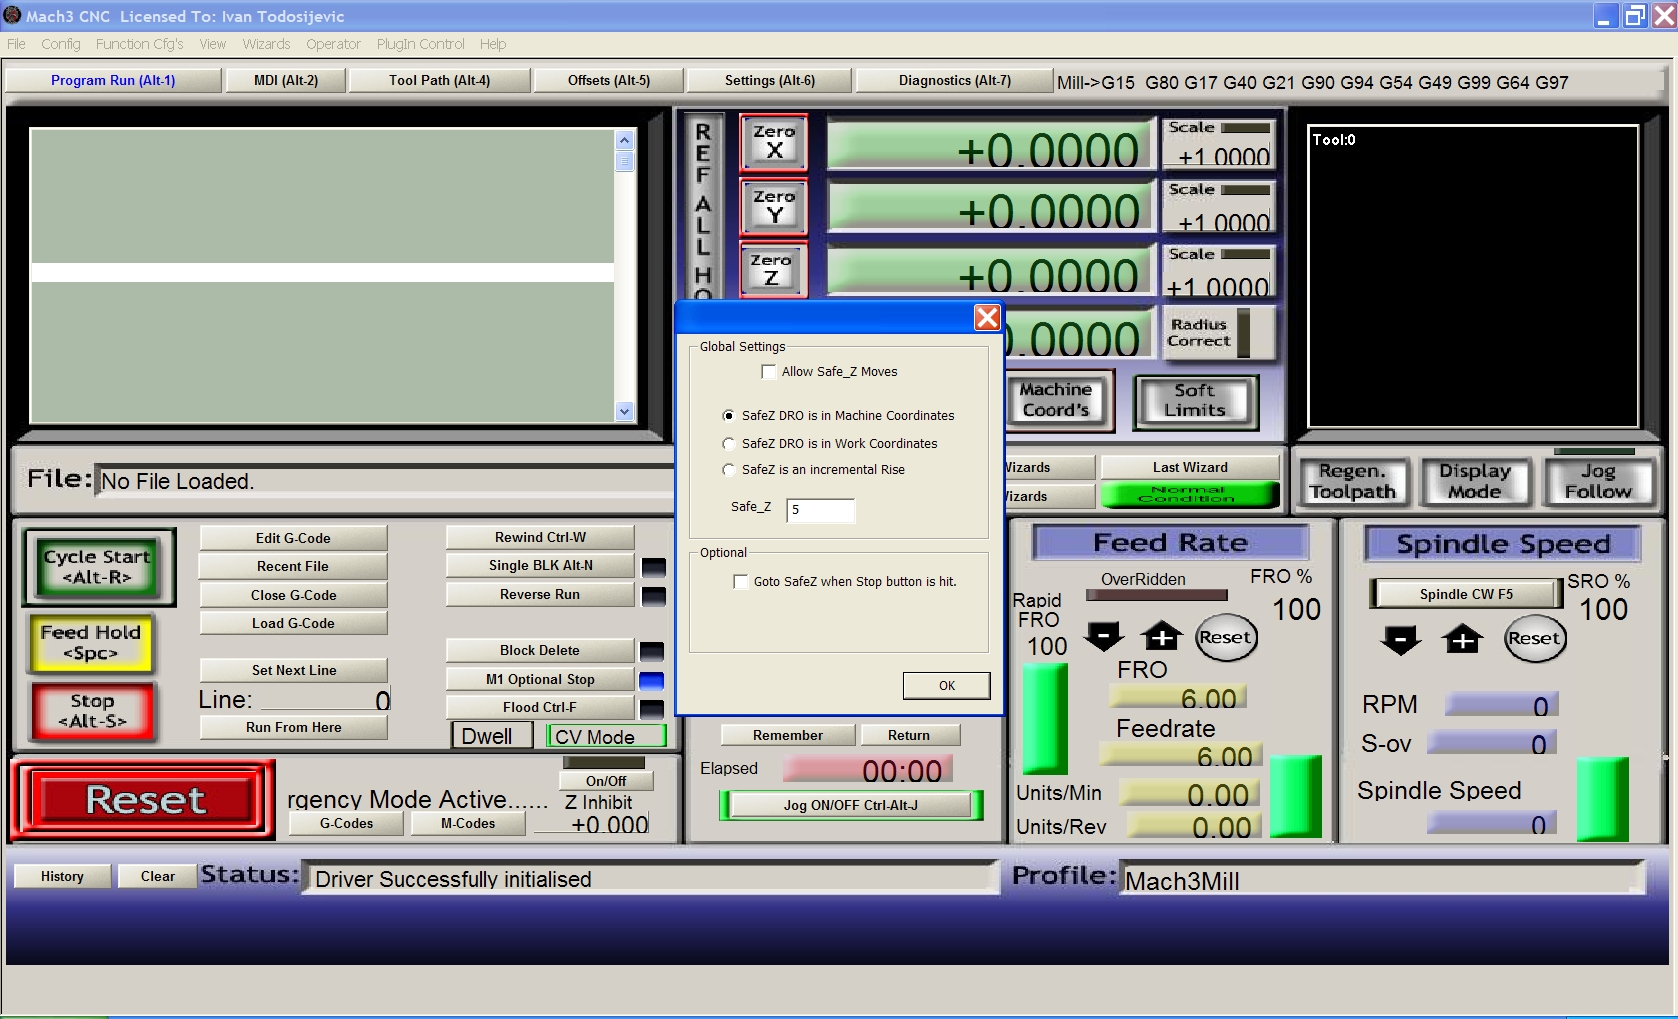This screenshot has height=1019, width=1678.
Task: Click the M-Codes button
Action: (x=468, y=824)
